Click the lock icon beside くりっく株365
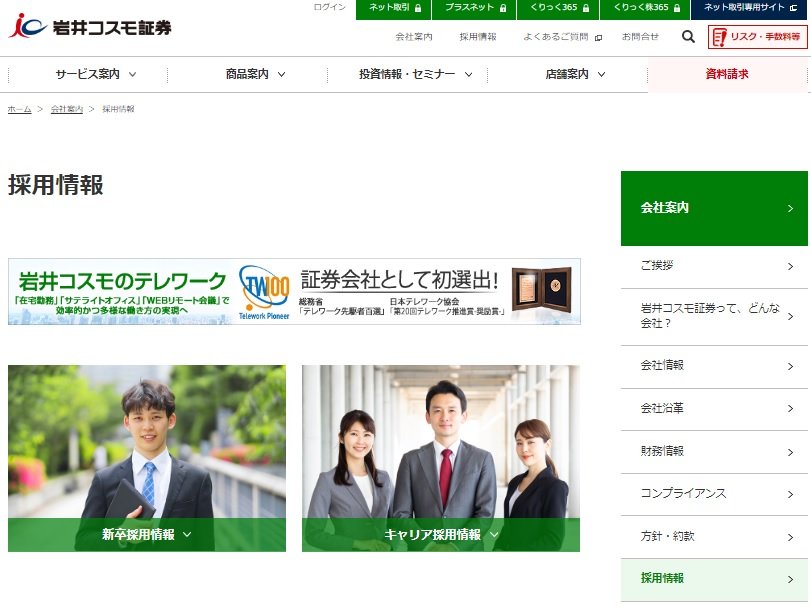811x613 pixels. point(677,8)
